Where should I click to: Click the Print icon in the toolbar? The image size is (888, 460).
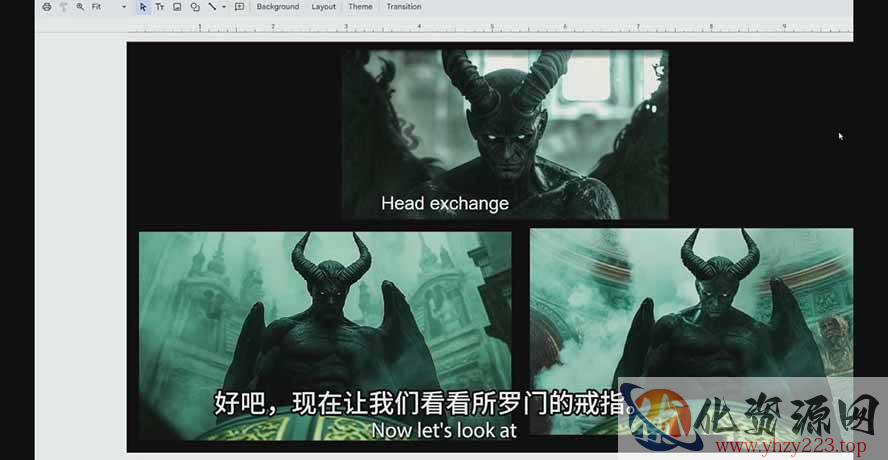point(47,7)
